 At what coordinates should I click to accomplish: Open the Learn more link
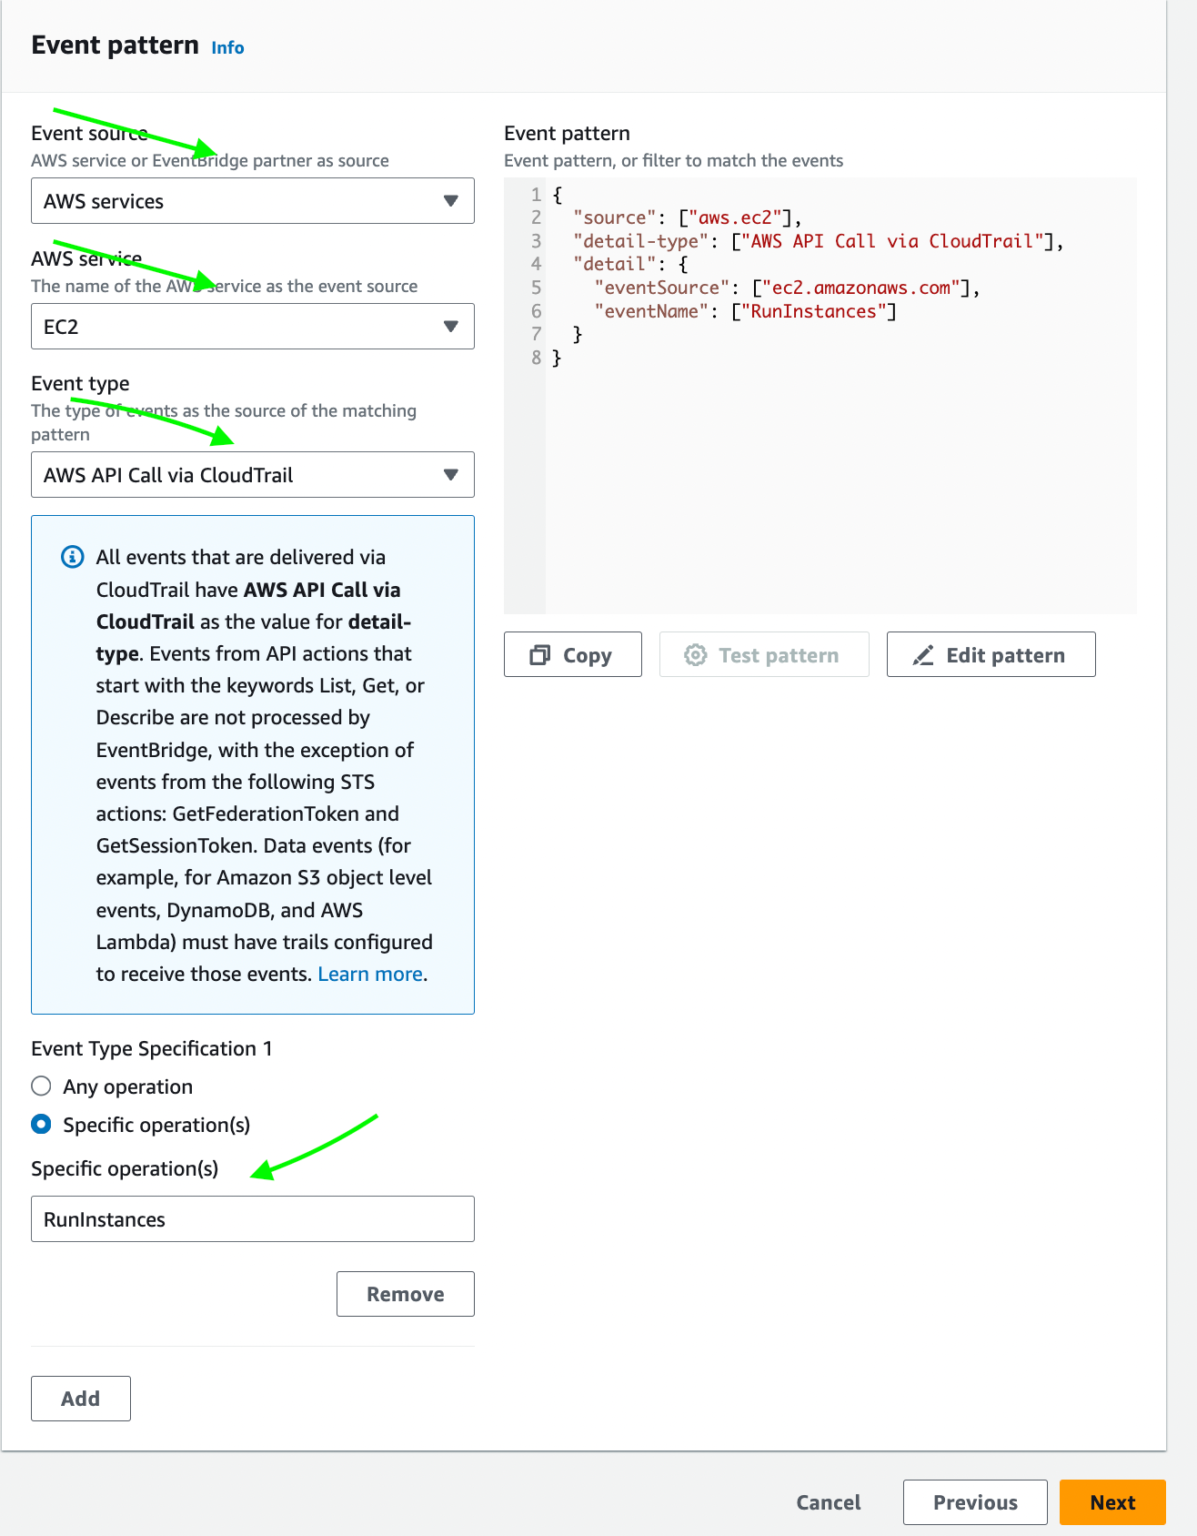click(369, 973)
